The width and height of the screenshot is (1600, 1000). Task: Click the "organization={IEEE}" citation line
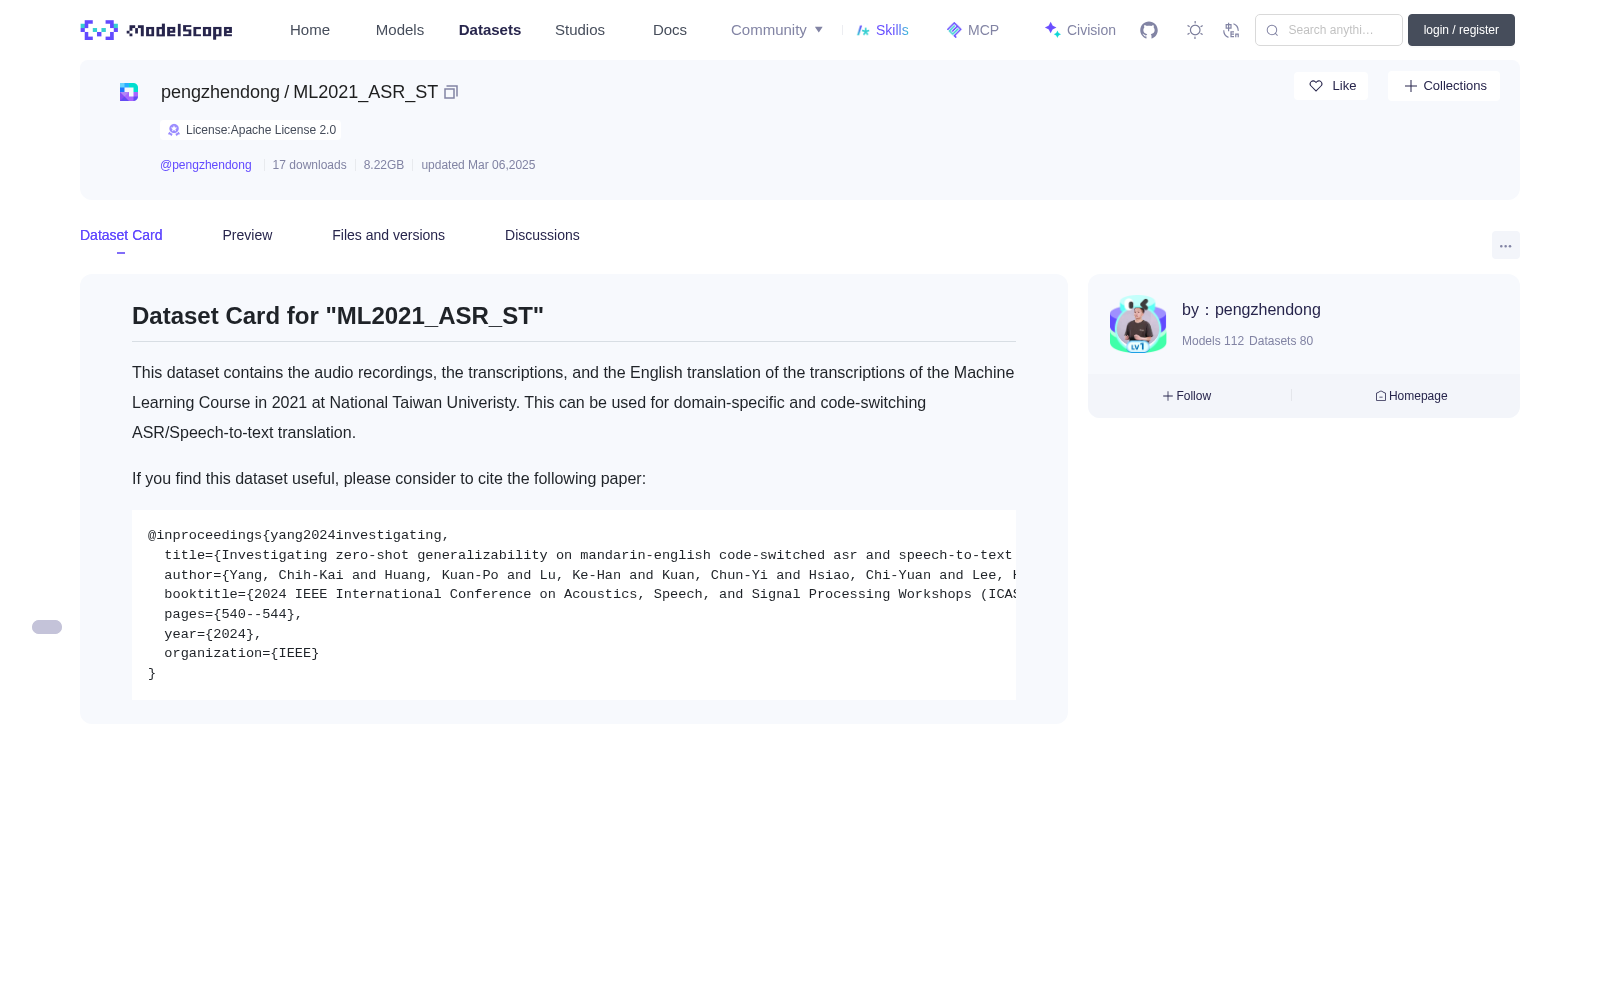tap(242, 653)
